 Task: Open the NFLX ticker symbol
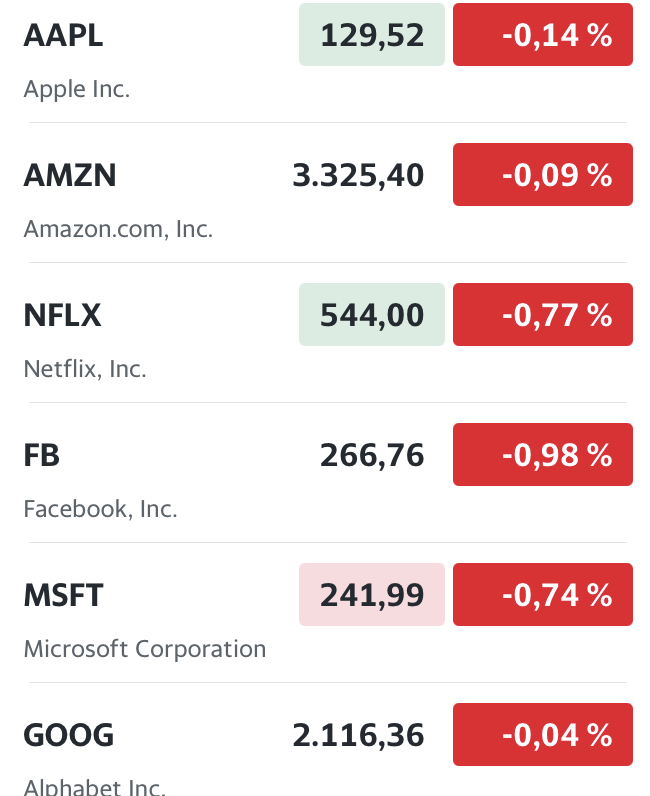pyautogui.click(x=63, y=316)
